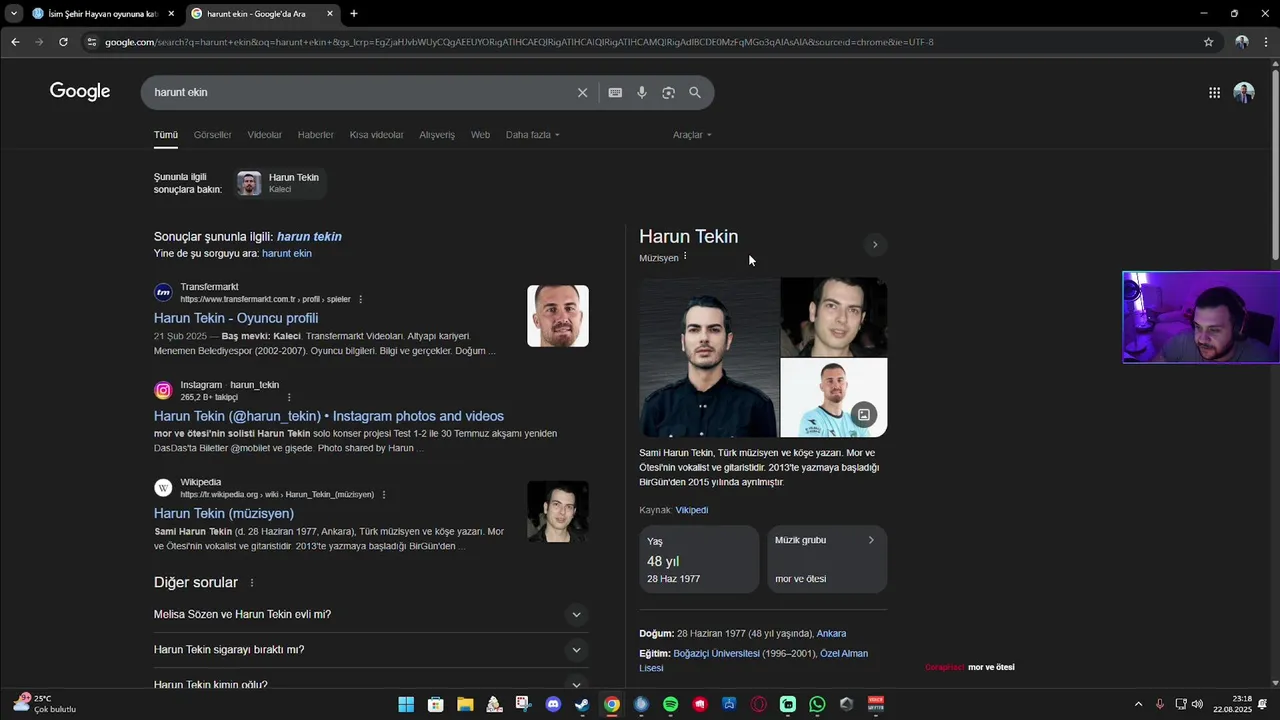
Task: Show hidden system tray icons
Action: pyautogui.click(x=1138, y=704)
